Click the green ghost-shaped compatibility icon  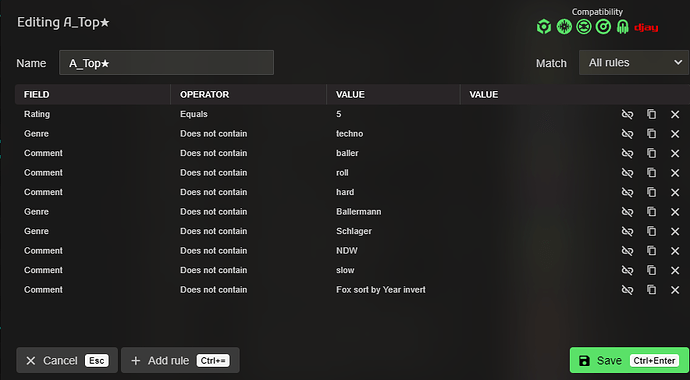pyautogui.click(x=622, y=27)
